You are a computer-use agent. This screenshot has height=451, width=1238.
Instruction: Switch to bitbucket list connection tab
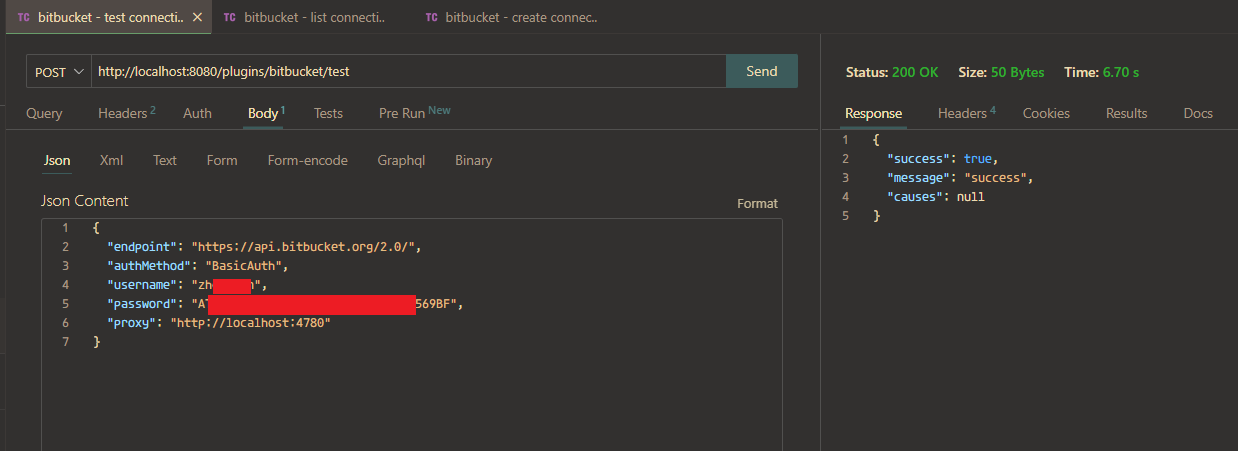[x=305, y=18]
